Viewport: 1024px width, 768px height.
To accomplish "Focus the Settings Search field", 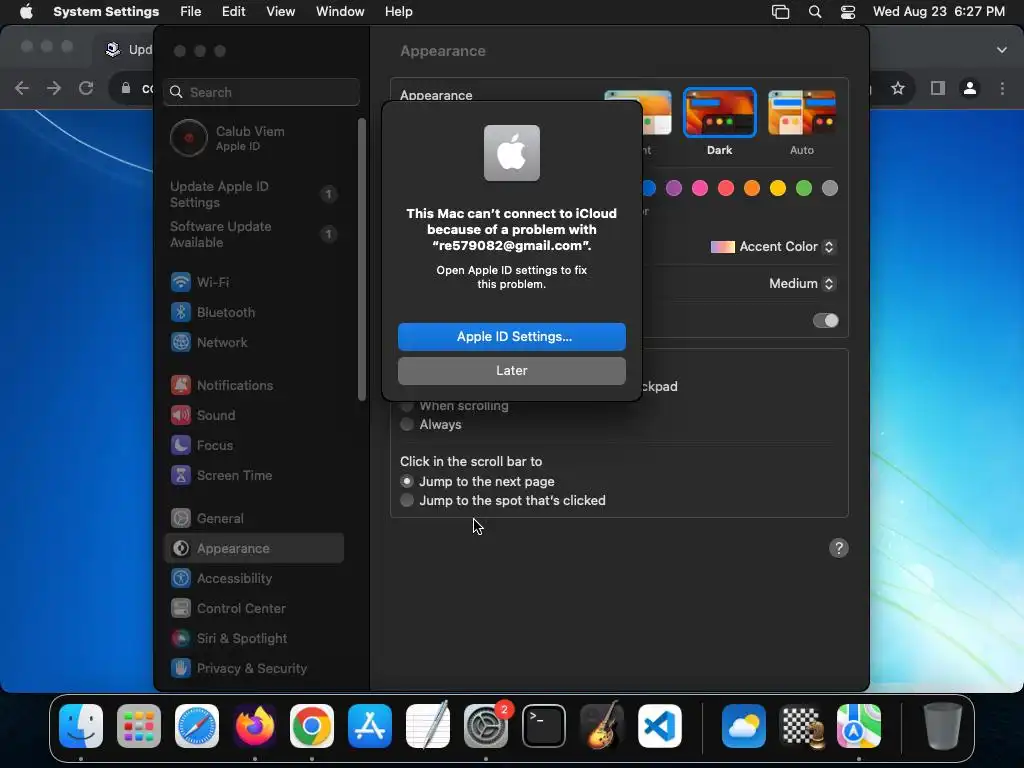I will (x=261, y=92).
